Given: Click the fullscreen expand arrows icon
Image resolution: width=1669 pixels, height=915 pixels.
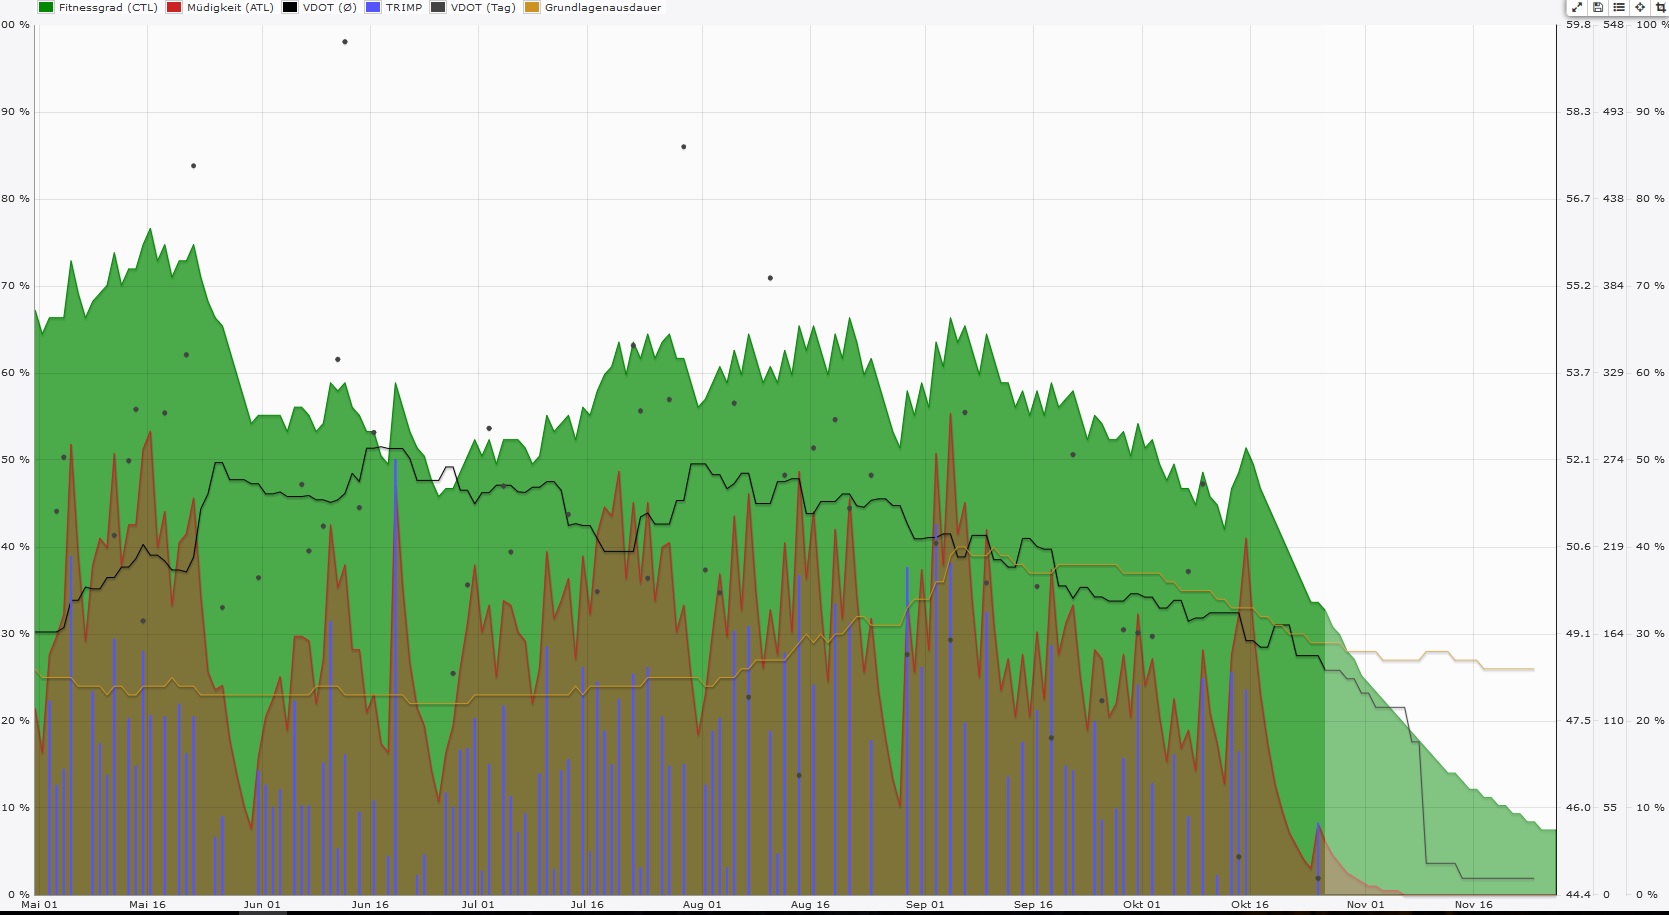Looking at the screenshot, I should point(1577,7).
